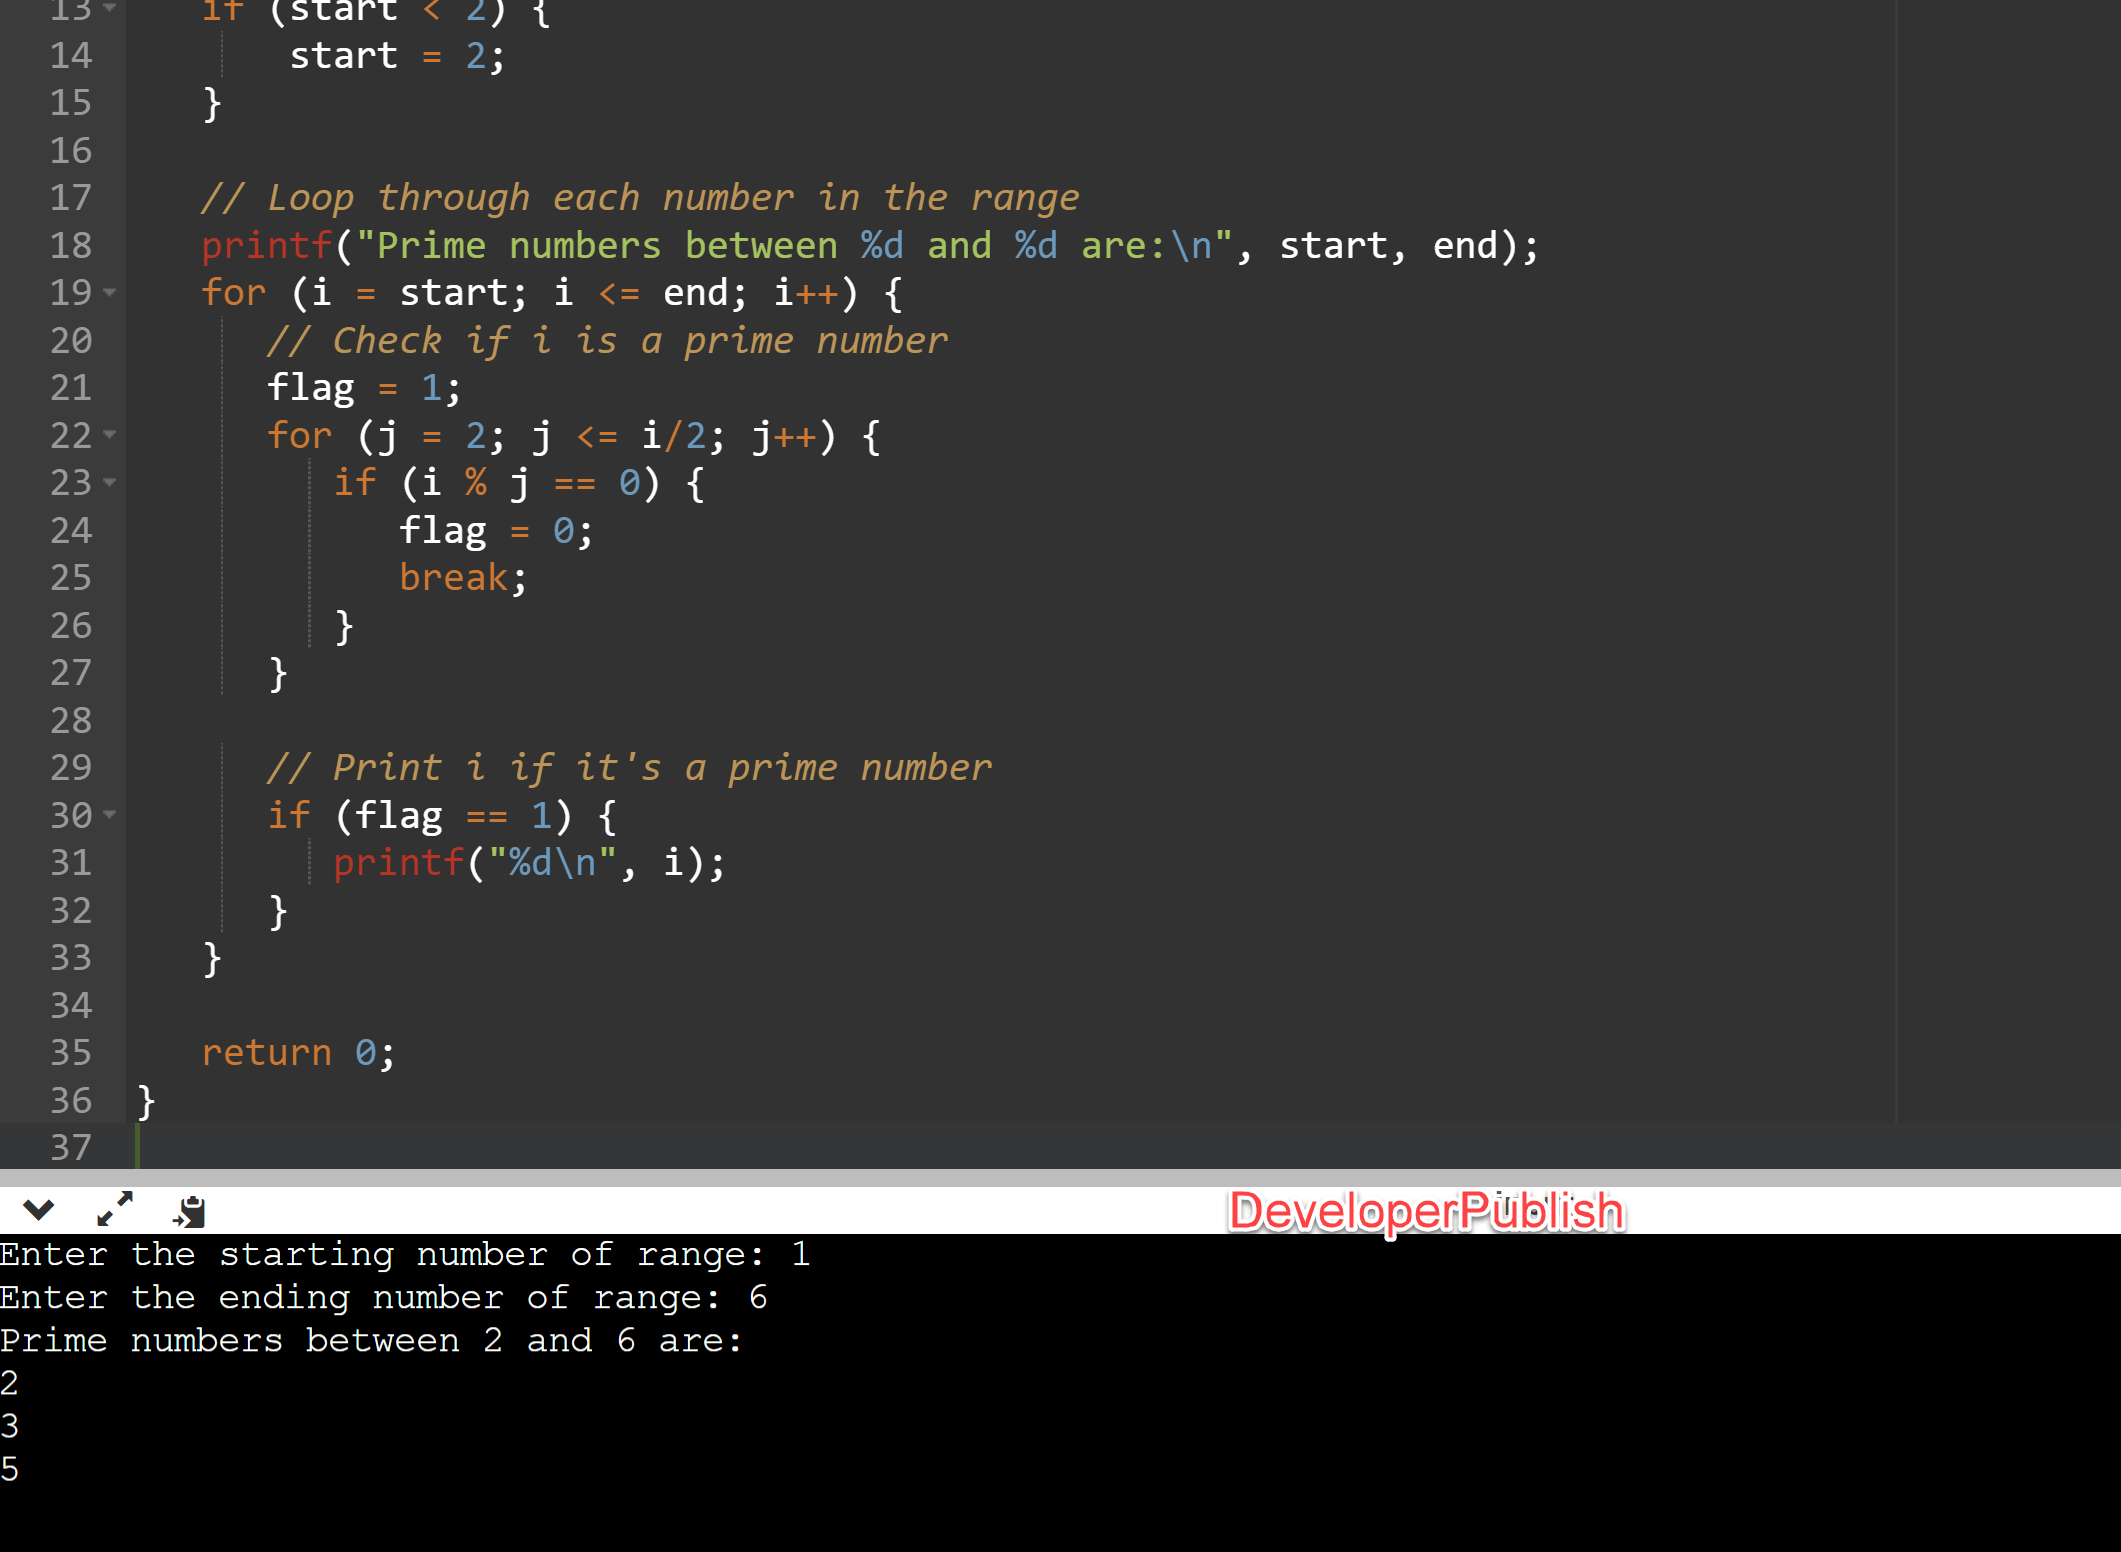This screenshot has width=2121, height=1552.
Task: Click line number 37 in the gutter
Action: (71, 1147)
